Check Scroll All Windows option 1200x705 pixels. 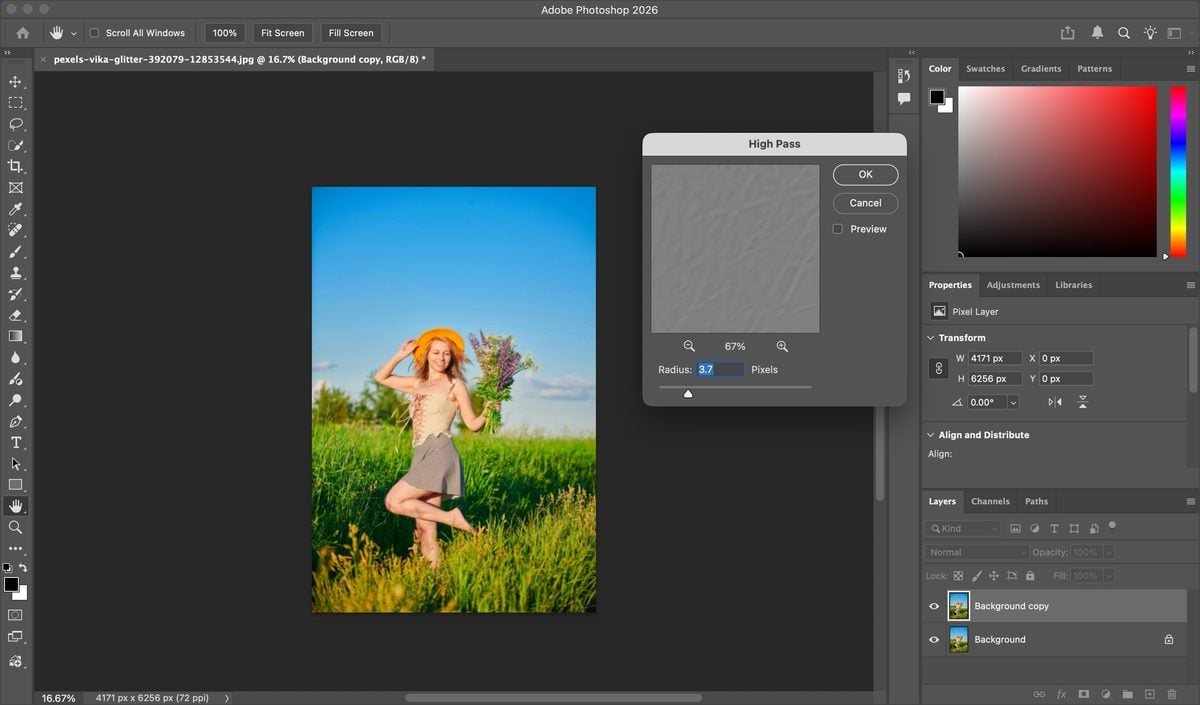(x=94, y=33)
